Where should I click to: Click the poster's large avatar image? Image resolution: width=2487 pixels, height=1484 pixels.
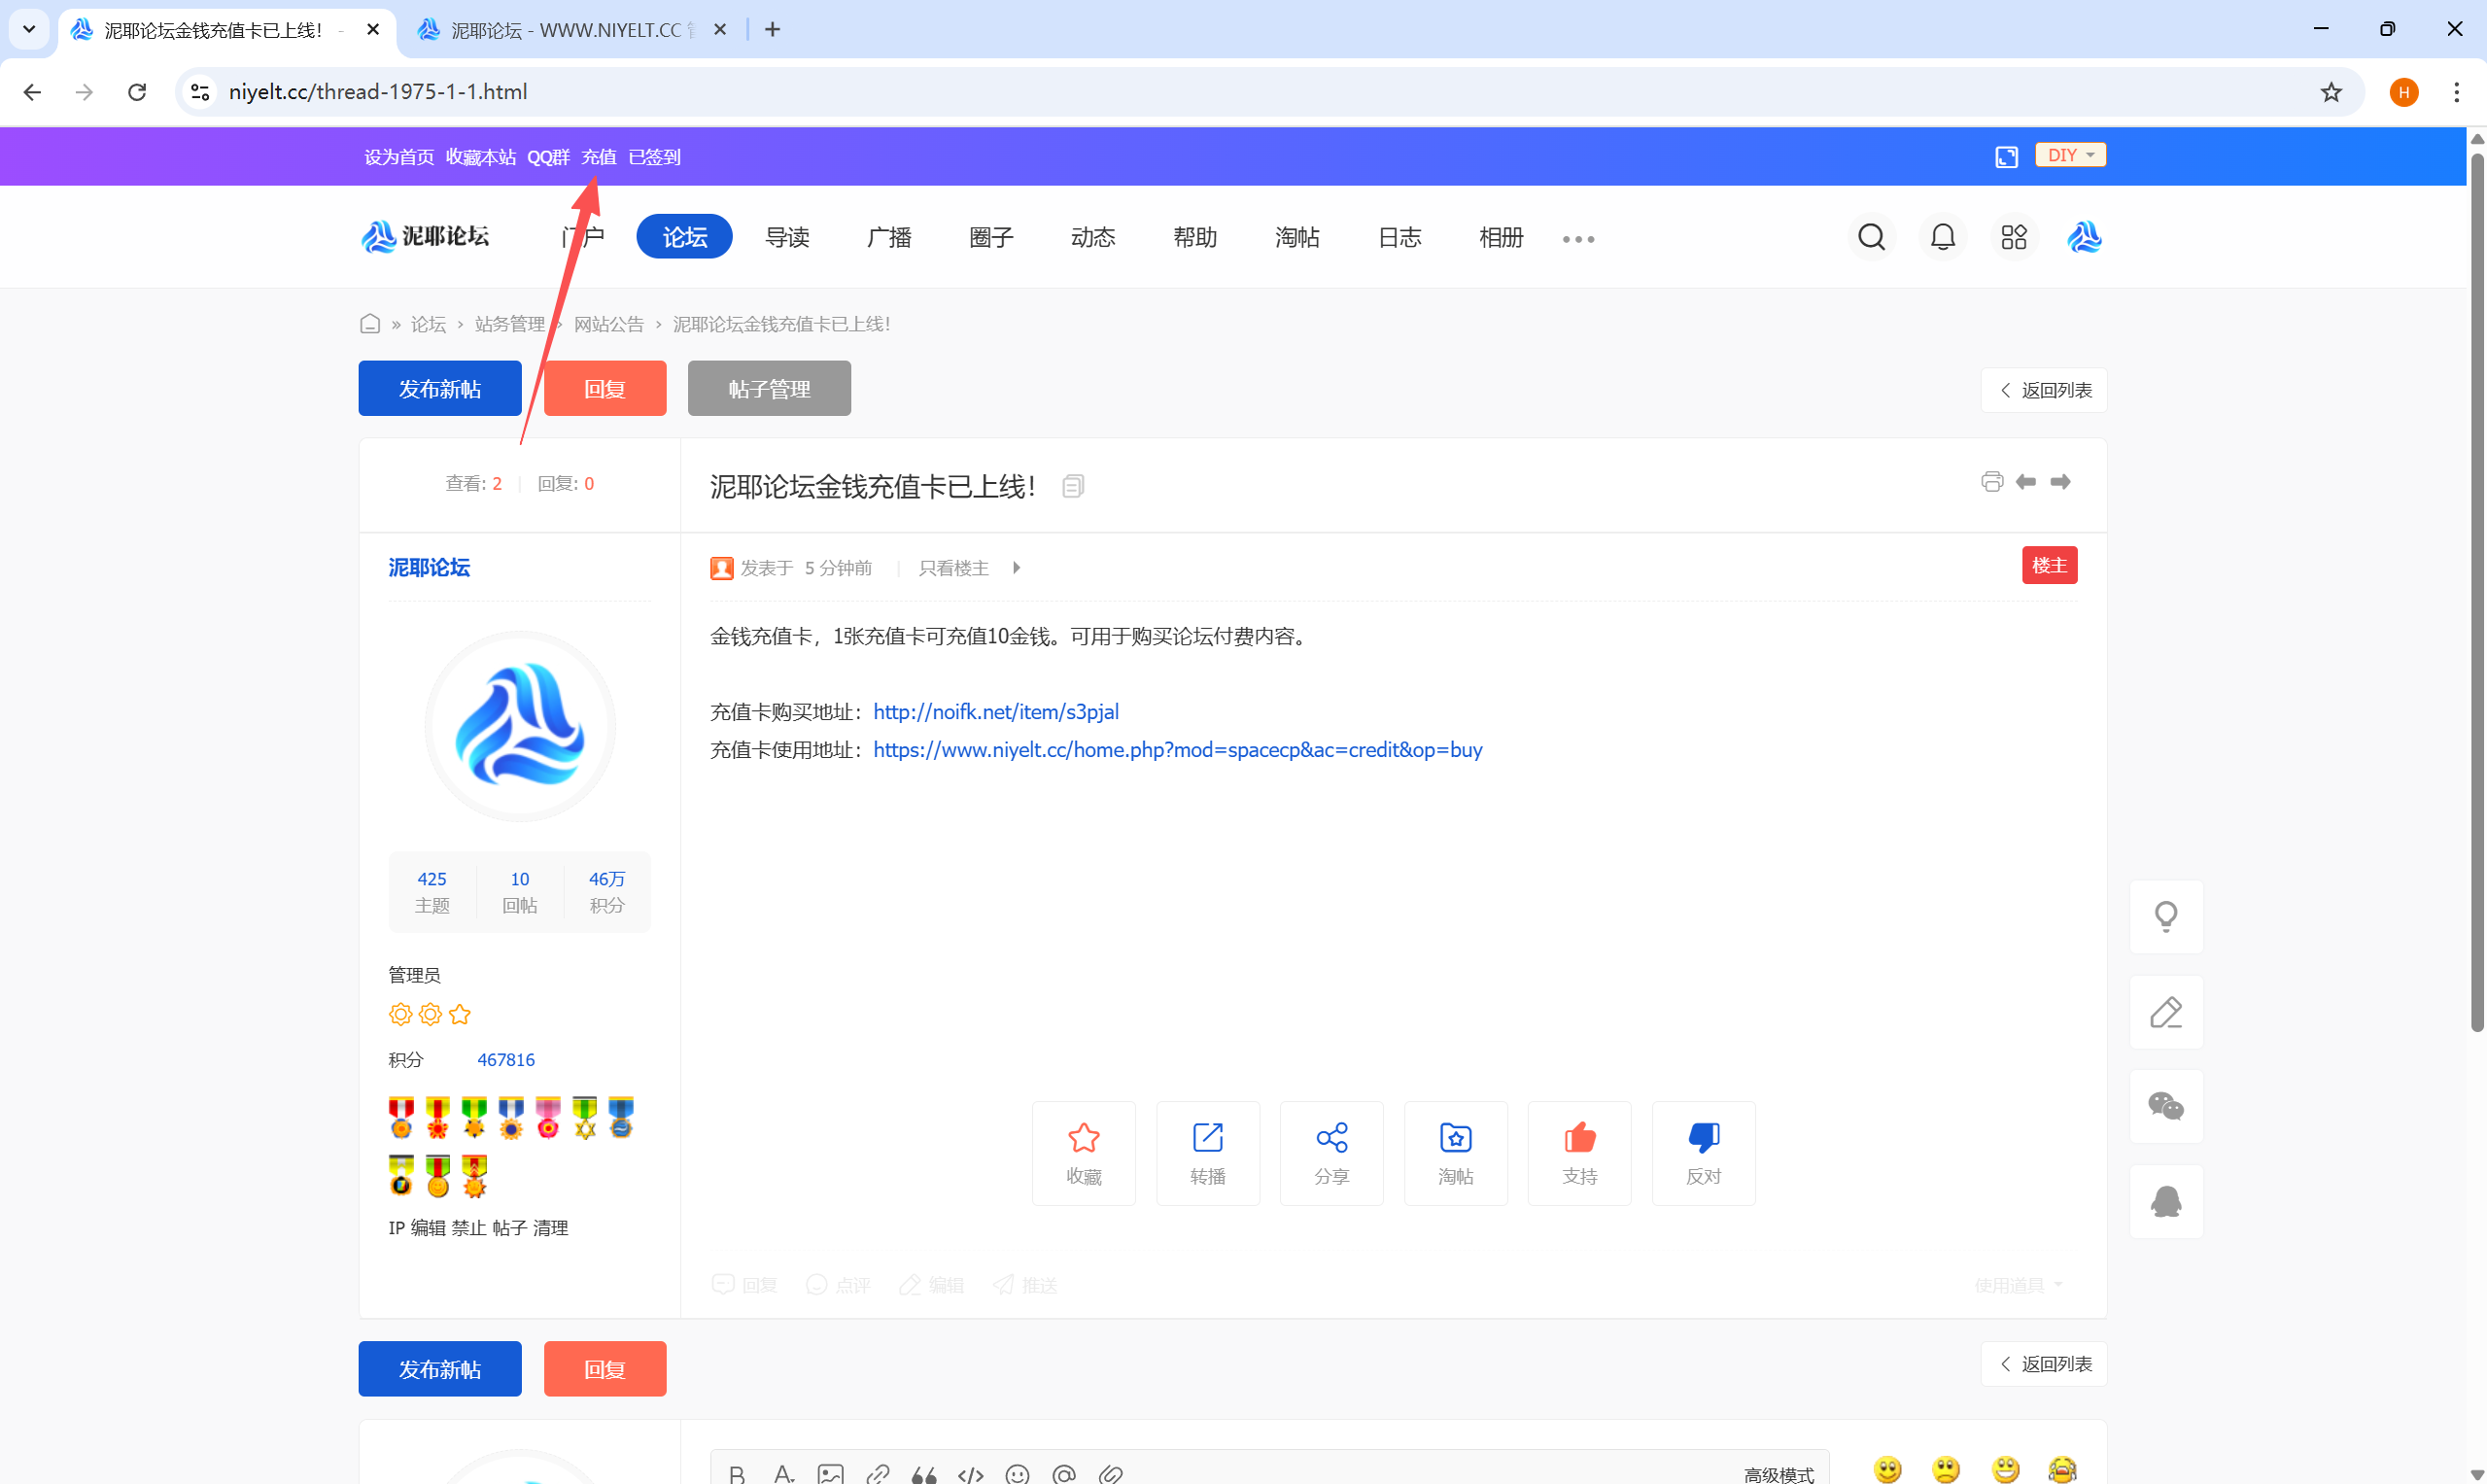pyautogui.click(x=520, y=726)
